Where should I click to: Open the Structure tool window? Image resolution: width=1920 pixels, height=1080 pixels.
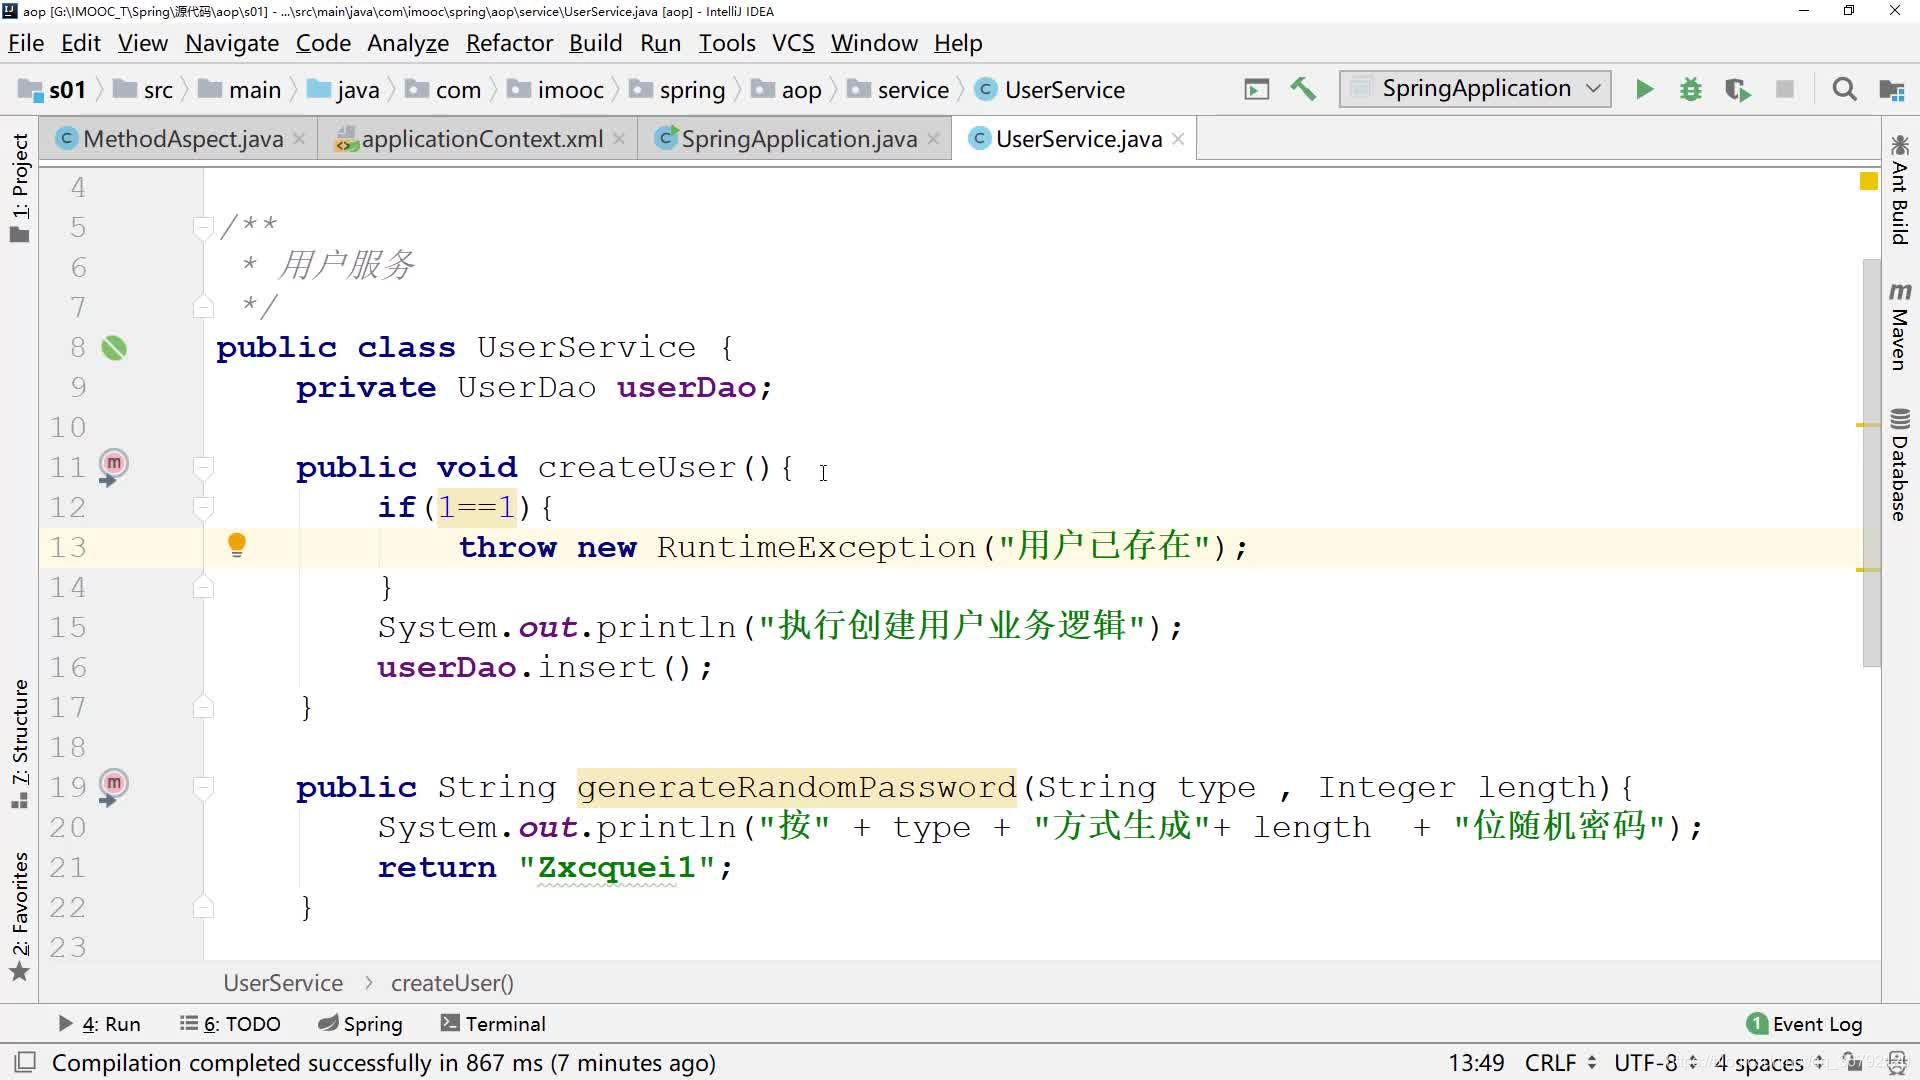point(20,744)
